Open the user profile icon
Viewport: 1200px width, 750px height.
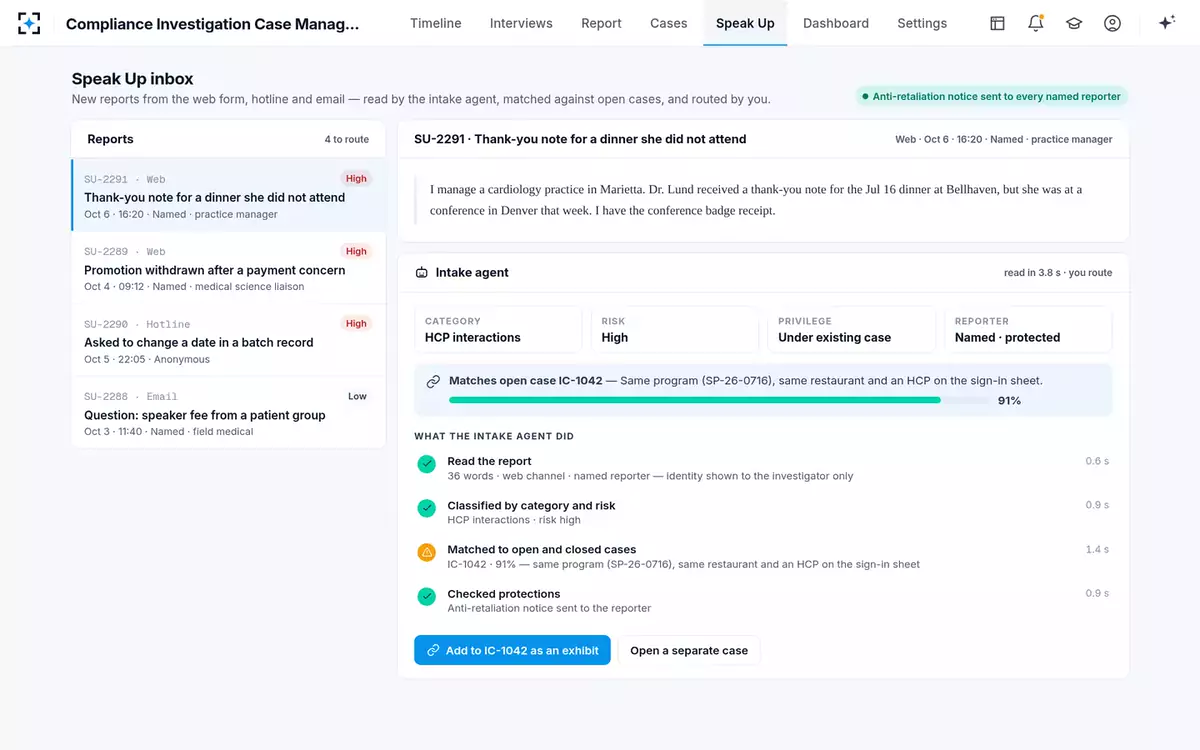[x=1112, y=23]
